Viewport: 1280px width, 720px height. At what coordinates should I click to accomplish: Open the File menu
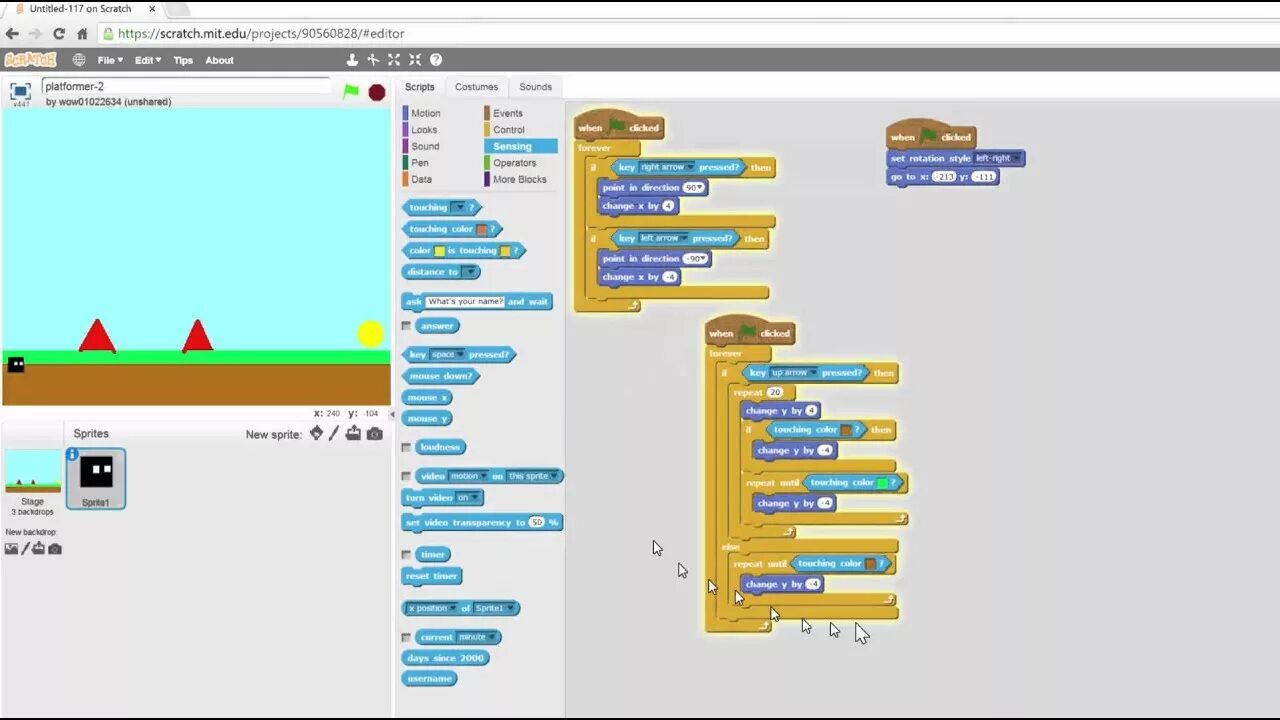click(x=110, y=60)
